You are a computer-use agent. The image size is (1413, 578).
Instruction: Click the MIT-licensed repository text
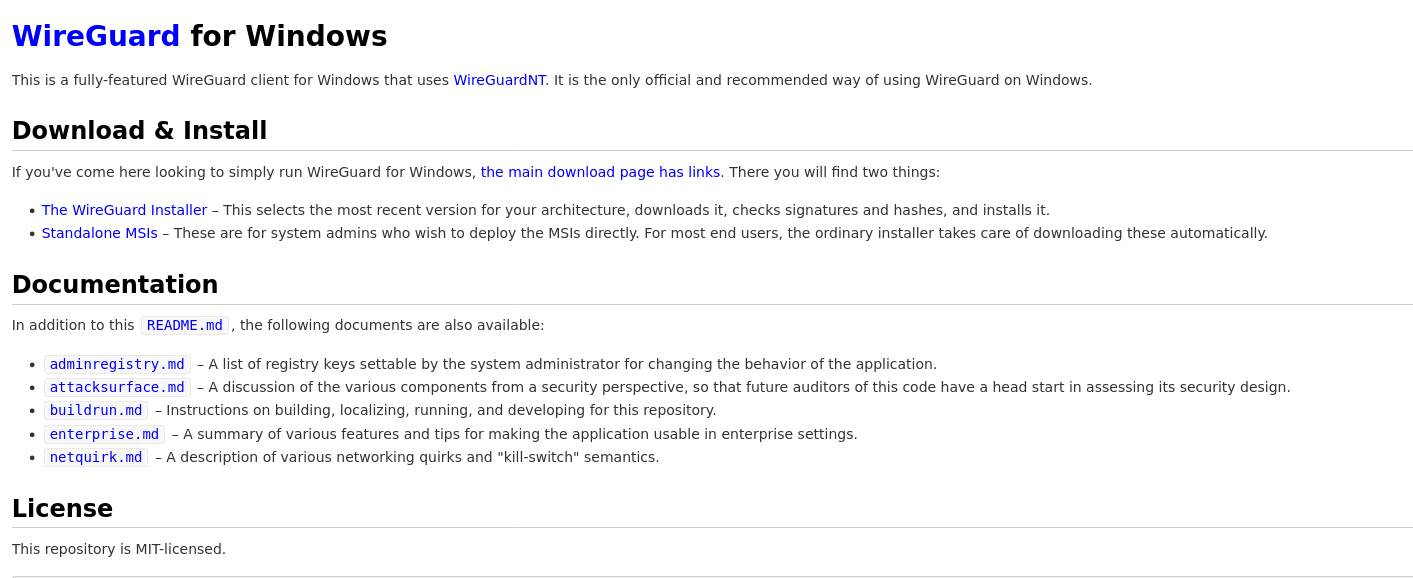click(118, 548)
